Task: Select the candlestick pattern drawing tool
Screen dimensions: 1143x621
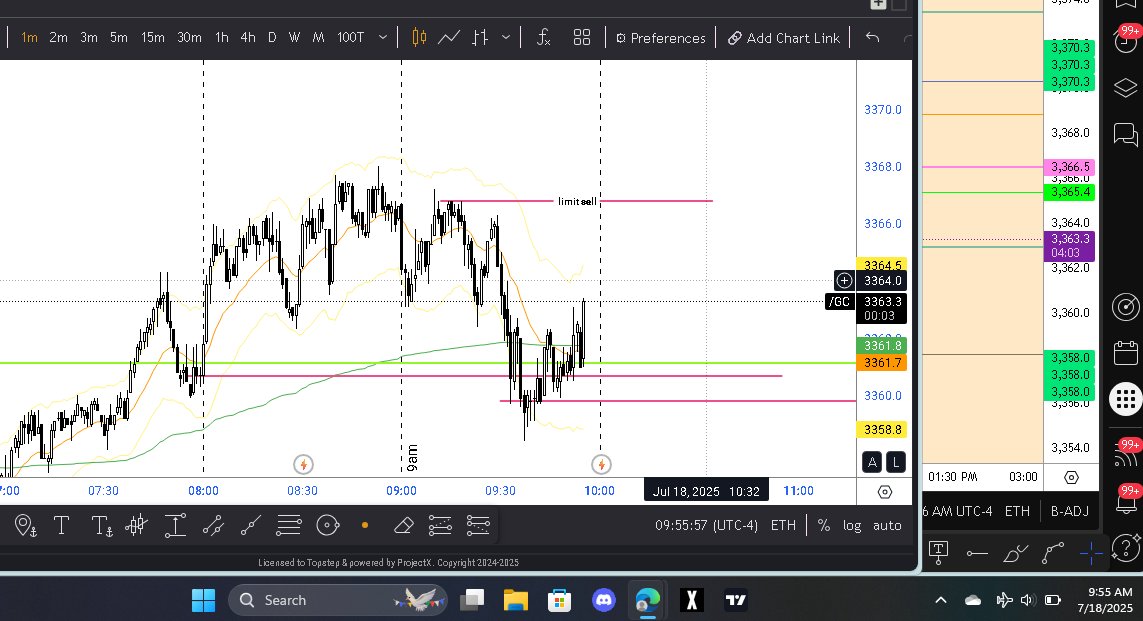Action: pos(137,526)
